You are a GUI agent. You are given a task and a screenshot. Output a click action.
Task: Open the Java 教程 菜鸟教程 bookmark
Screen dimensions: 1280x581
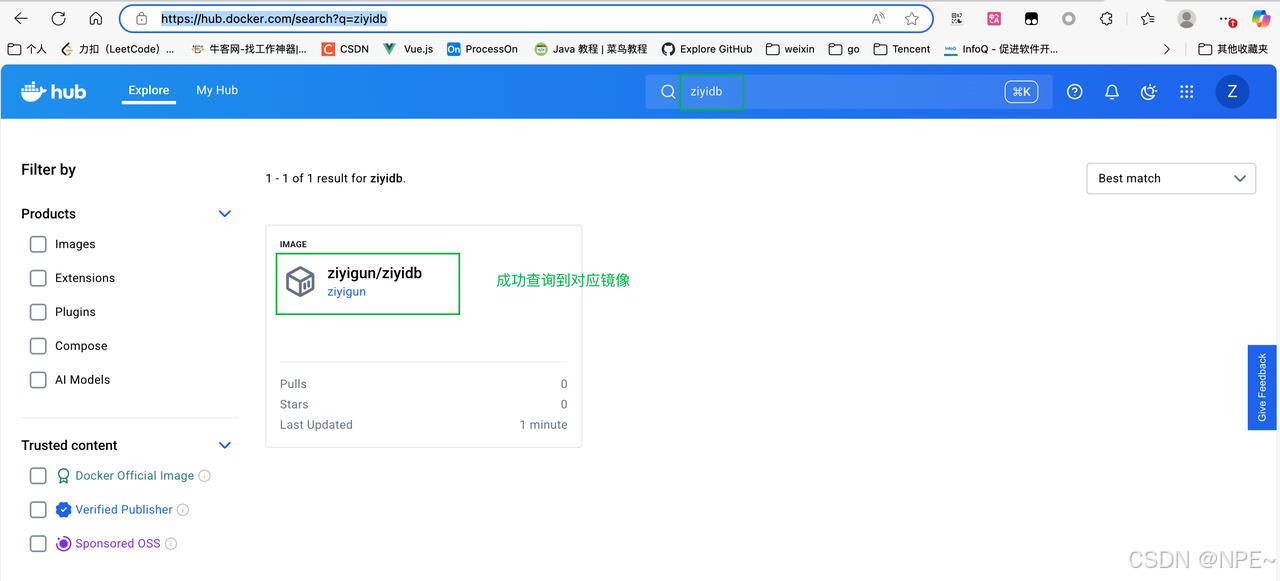click(591, 49)
